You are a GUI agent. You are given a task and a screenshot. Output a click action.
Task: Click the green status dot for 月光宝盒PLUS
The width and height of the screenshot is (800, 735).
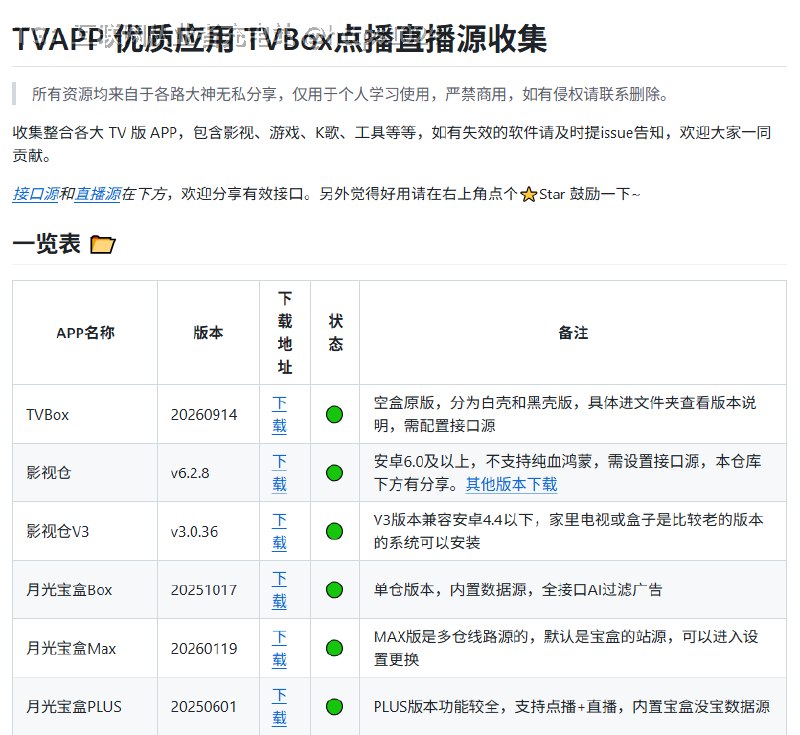click(334, 707)
